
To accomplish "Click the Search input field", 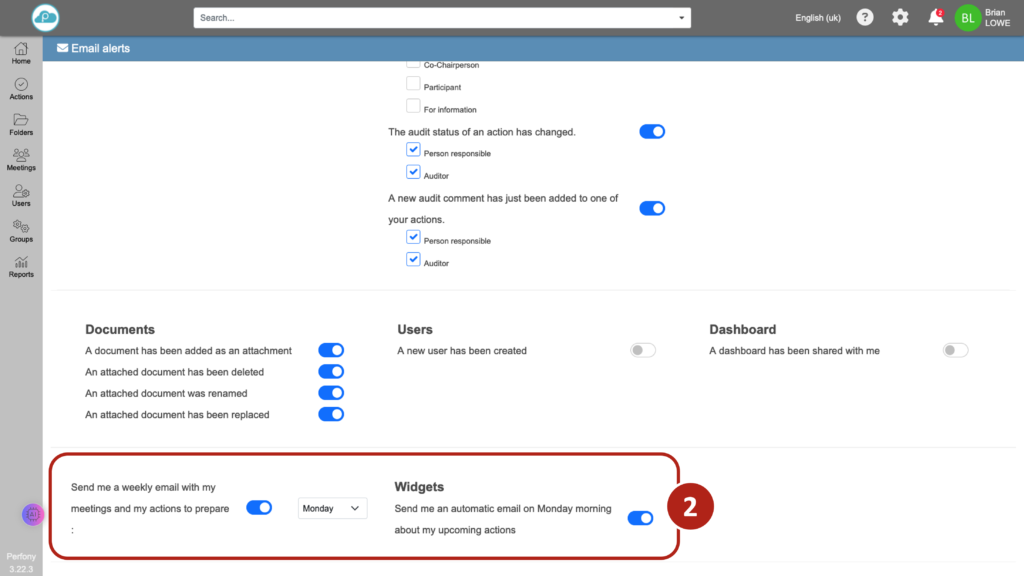I will click(x=430, y=18).
